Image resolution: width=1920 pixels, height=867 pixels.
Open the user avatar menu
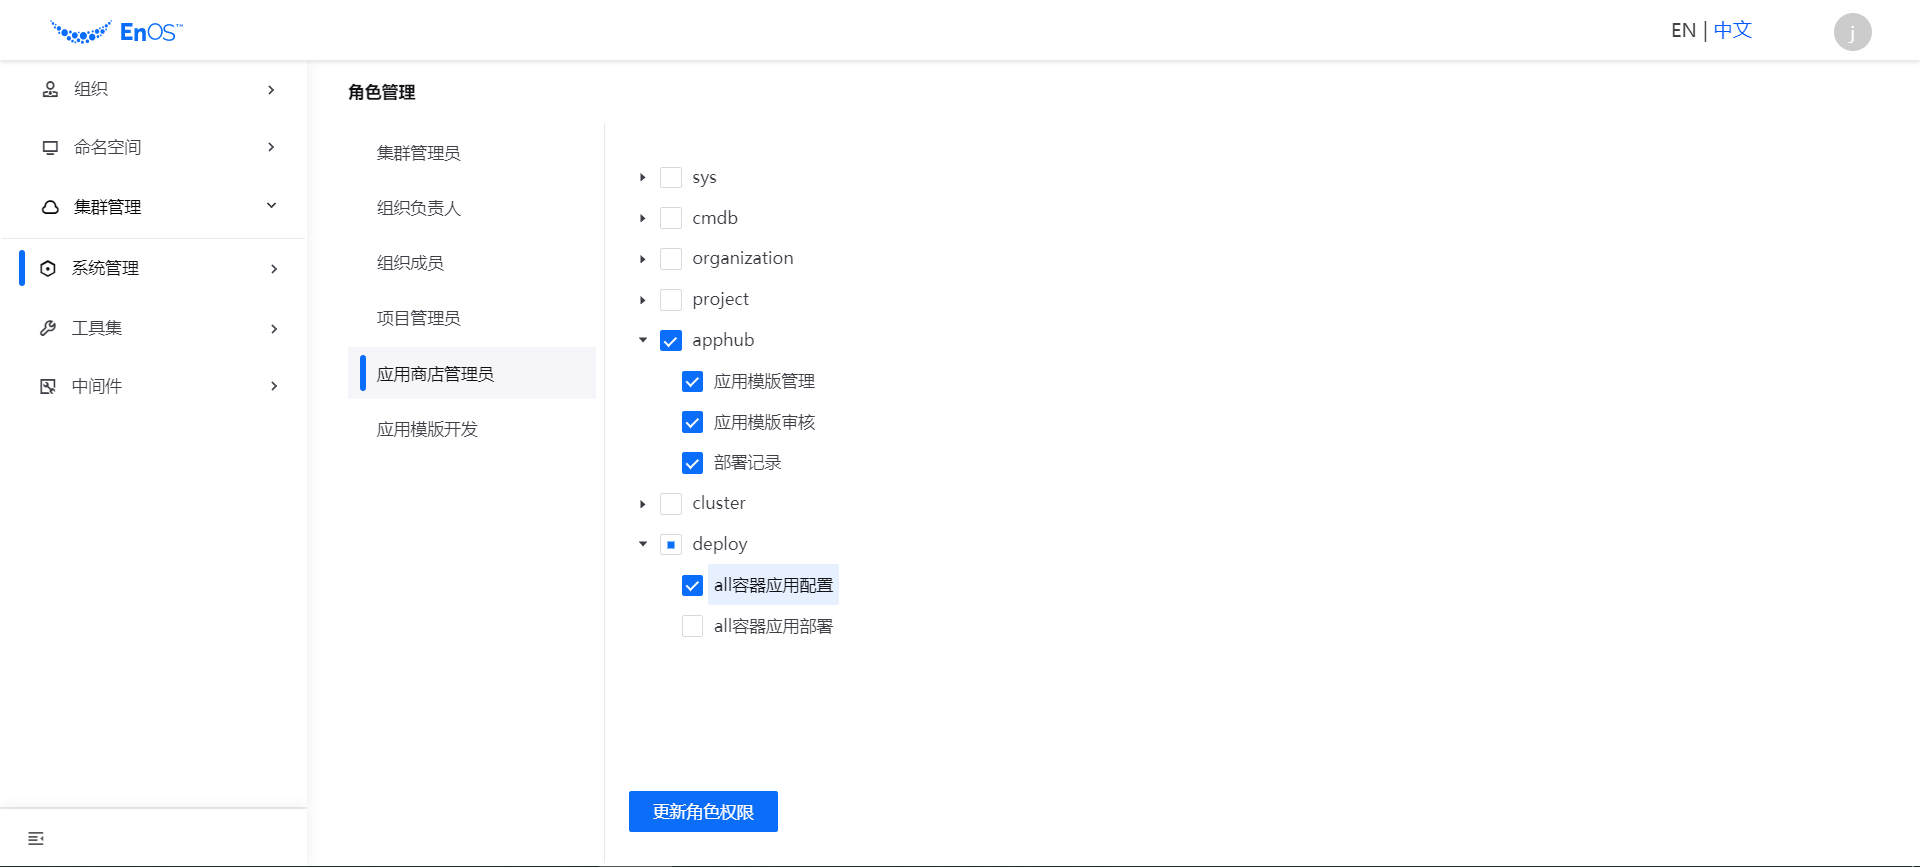click(1852, 32)
